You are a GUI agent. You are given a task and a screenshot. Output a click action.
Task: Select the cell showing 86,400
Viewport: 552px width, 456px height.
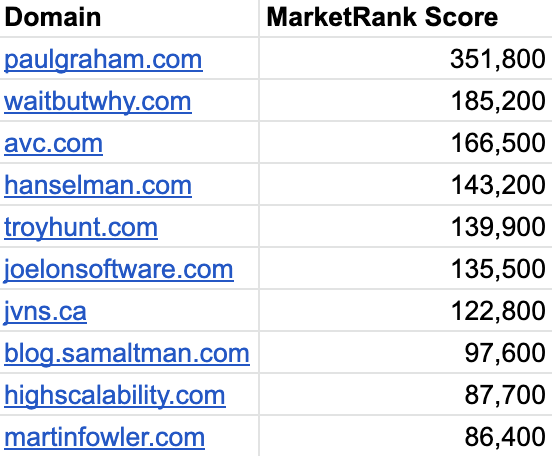pos(406,436)
